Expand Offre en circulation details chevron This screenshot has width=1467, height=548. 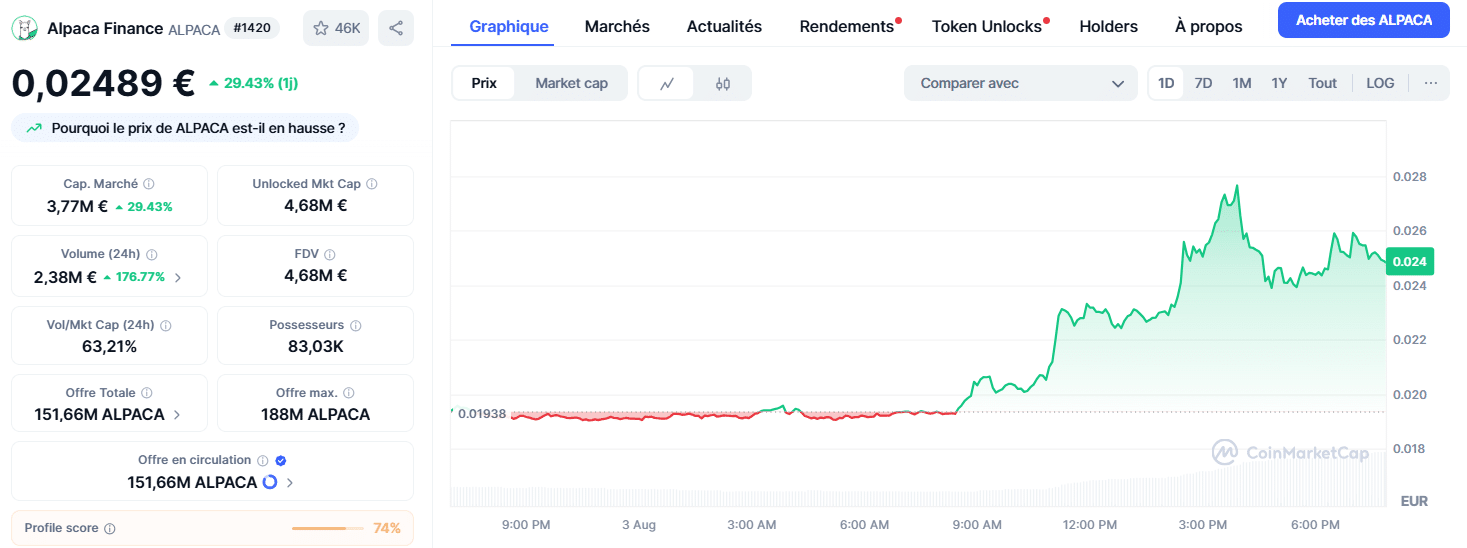290,482
